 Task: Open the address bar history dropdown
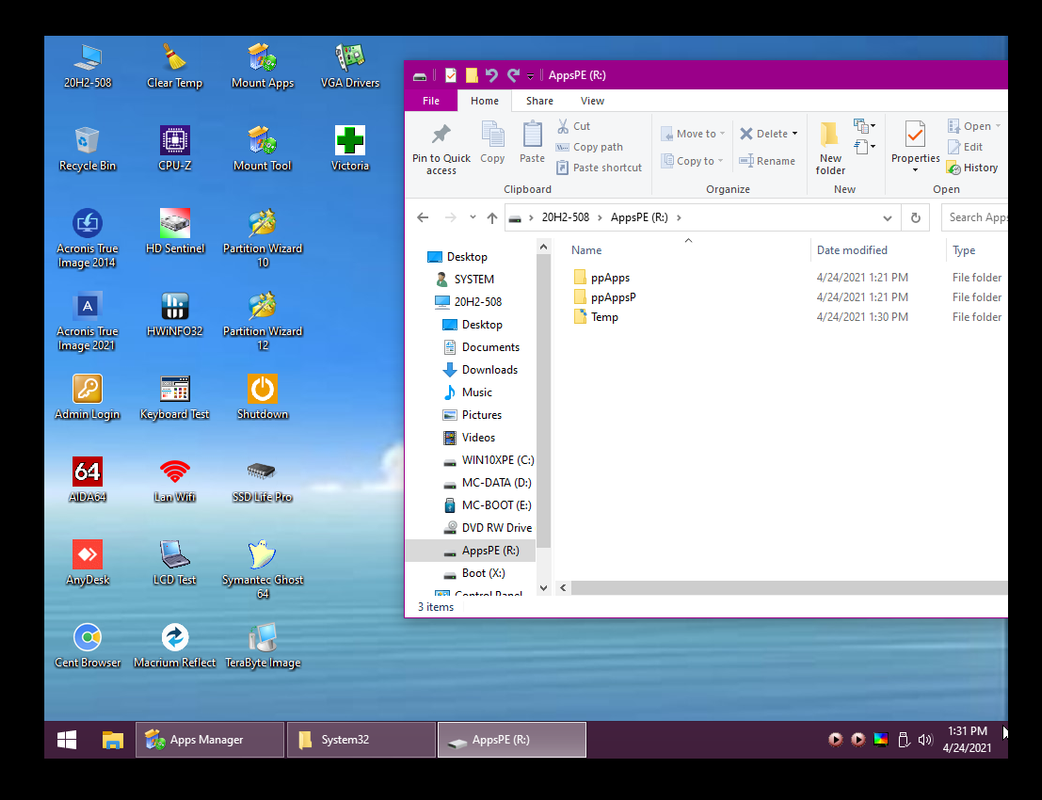click(887, 218)
